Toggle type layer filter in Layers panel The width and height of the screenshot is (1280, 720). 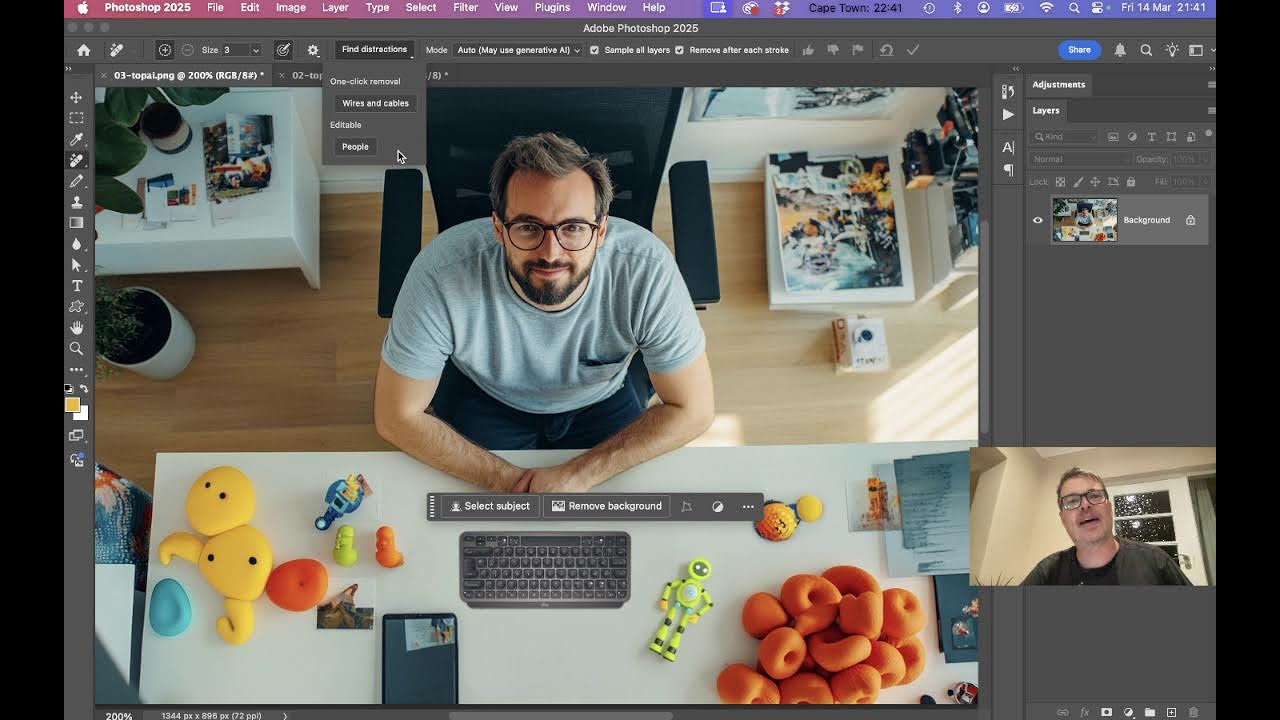click(1151, 137)
